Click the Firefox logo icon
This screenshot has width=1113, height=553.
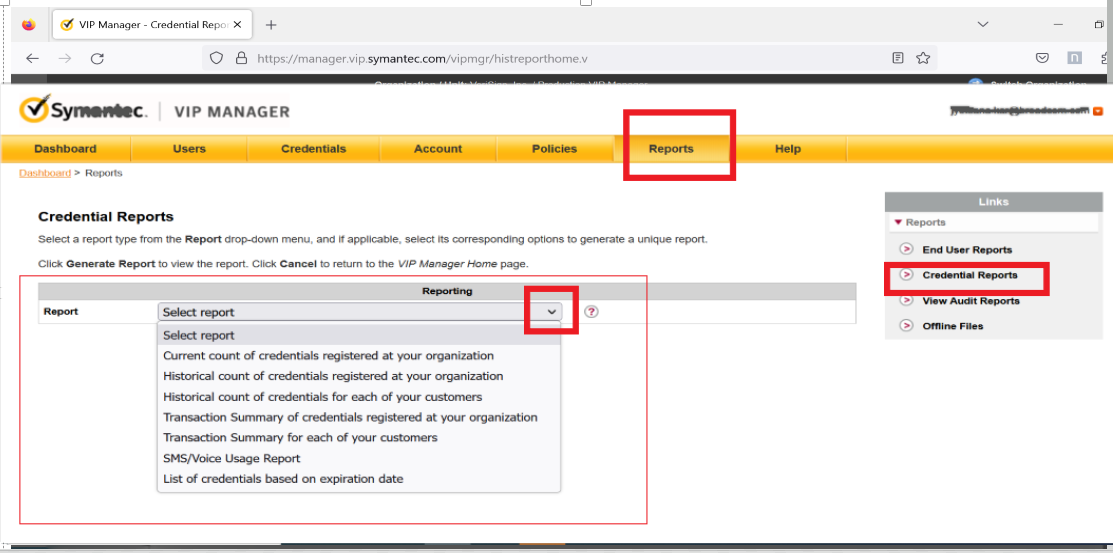28,25
